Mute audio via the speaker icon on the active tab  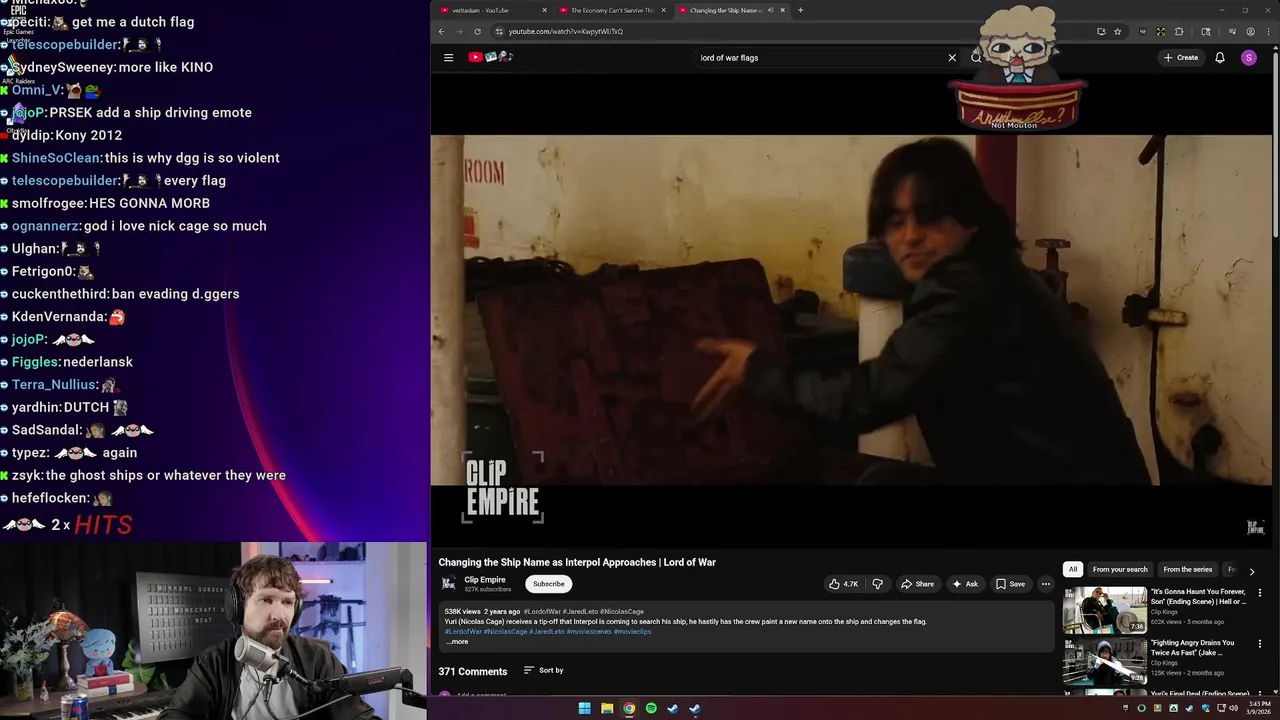(x=770, y=10)
